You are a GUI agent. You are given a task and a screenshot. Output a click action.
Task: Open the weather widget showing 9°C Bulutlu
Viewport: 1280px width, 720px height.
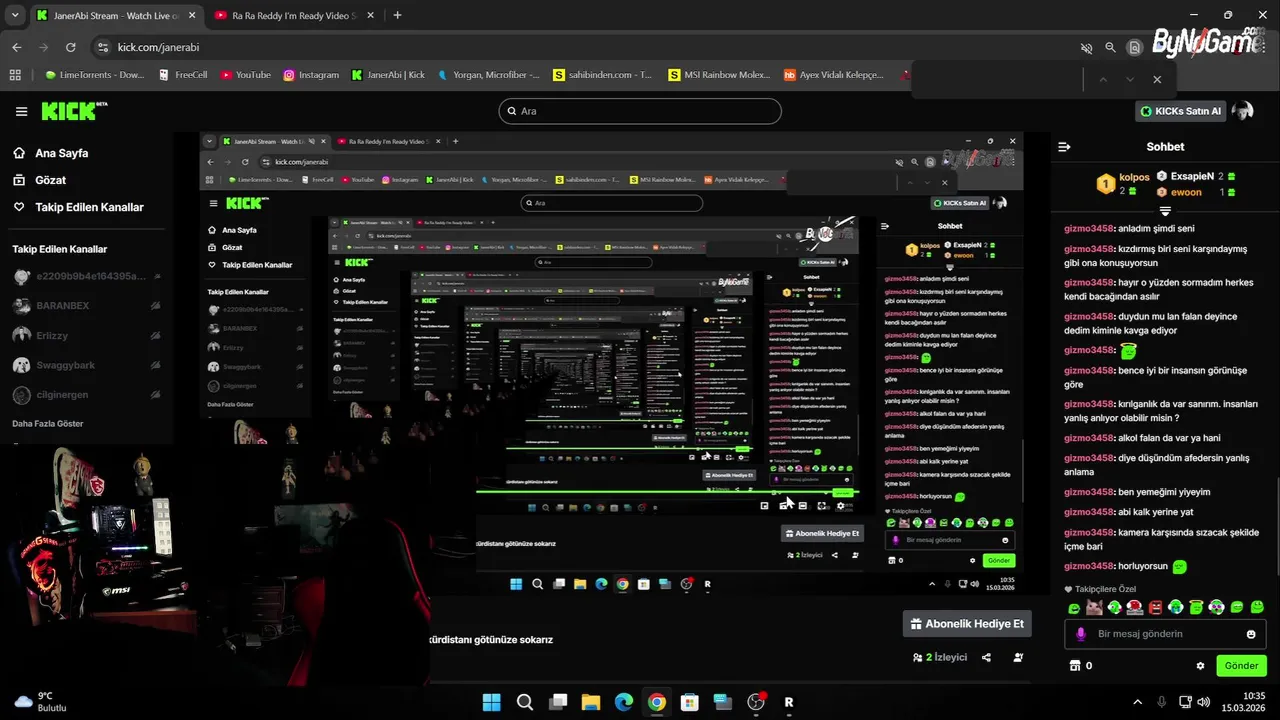40,701
